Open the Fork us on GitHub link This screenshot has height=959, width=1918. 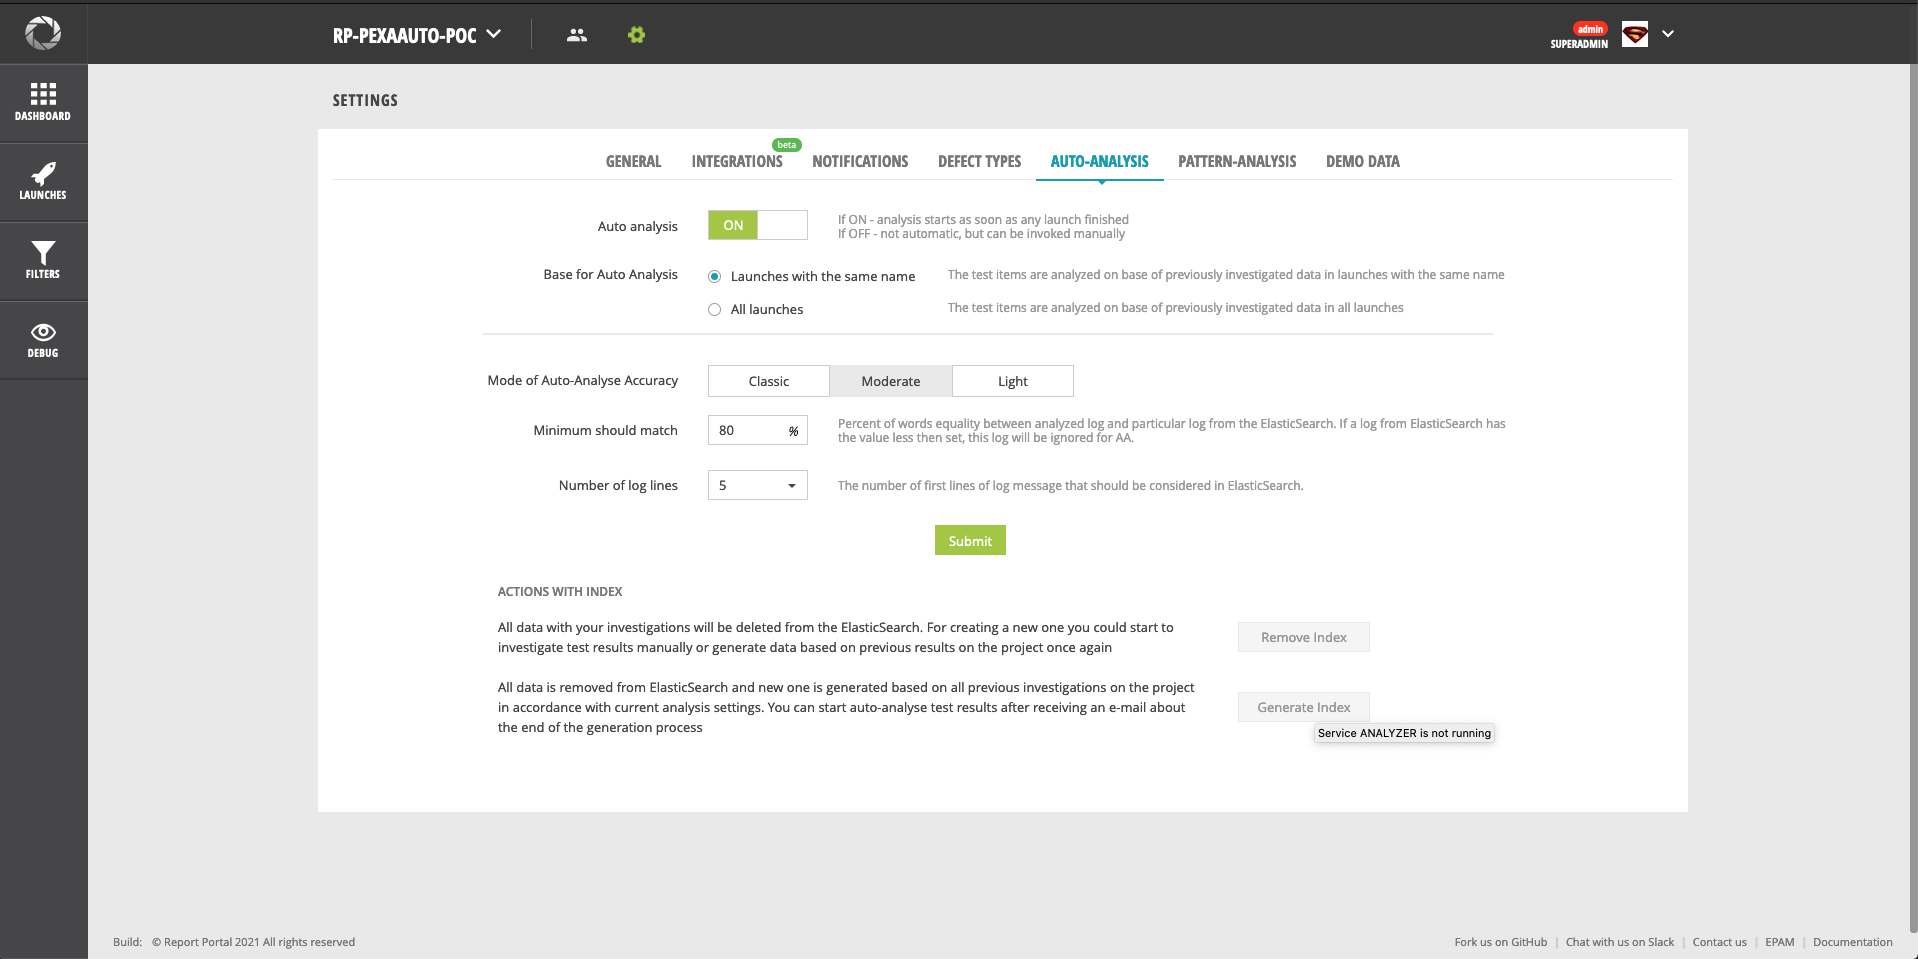click(x=1500, y=942)
